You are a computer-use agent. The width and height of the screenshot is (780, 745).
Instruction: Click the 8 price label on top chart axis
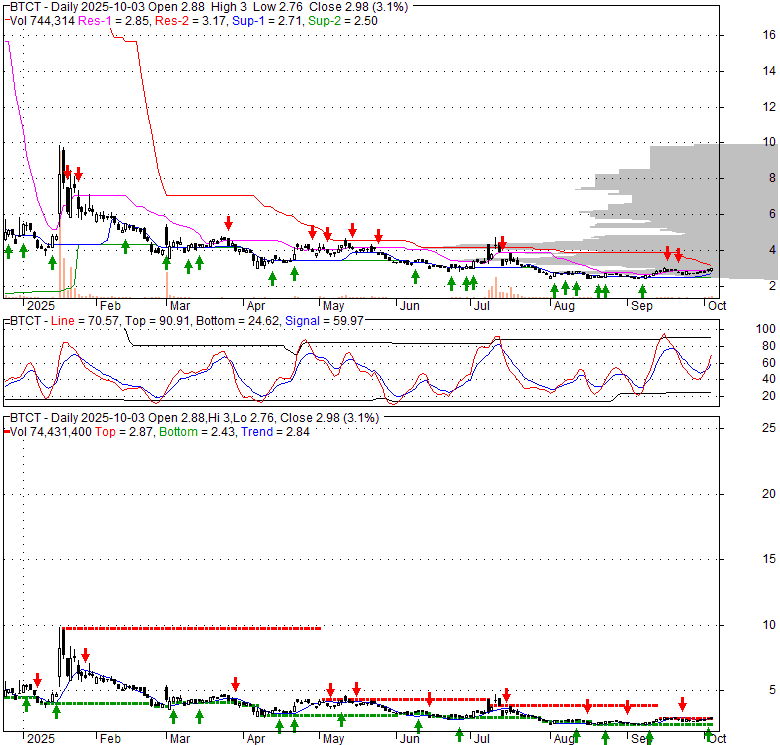772,178
